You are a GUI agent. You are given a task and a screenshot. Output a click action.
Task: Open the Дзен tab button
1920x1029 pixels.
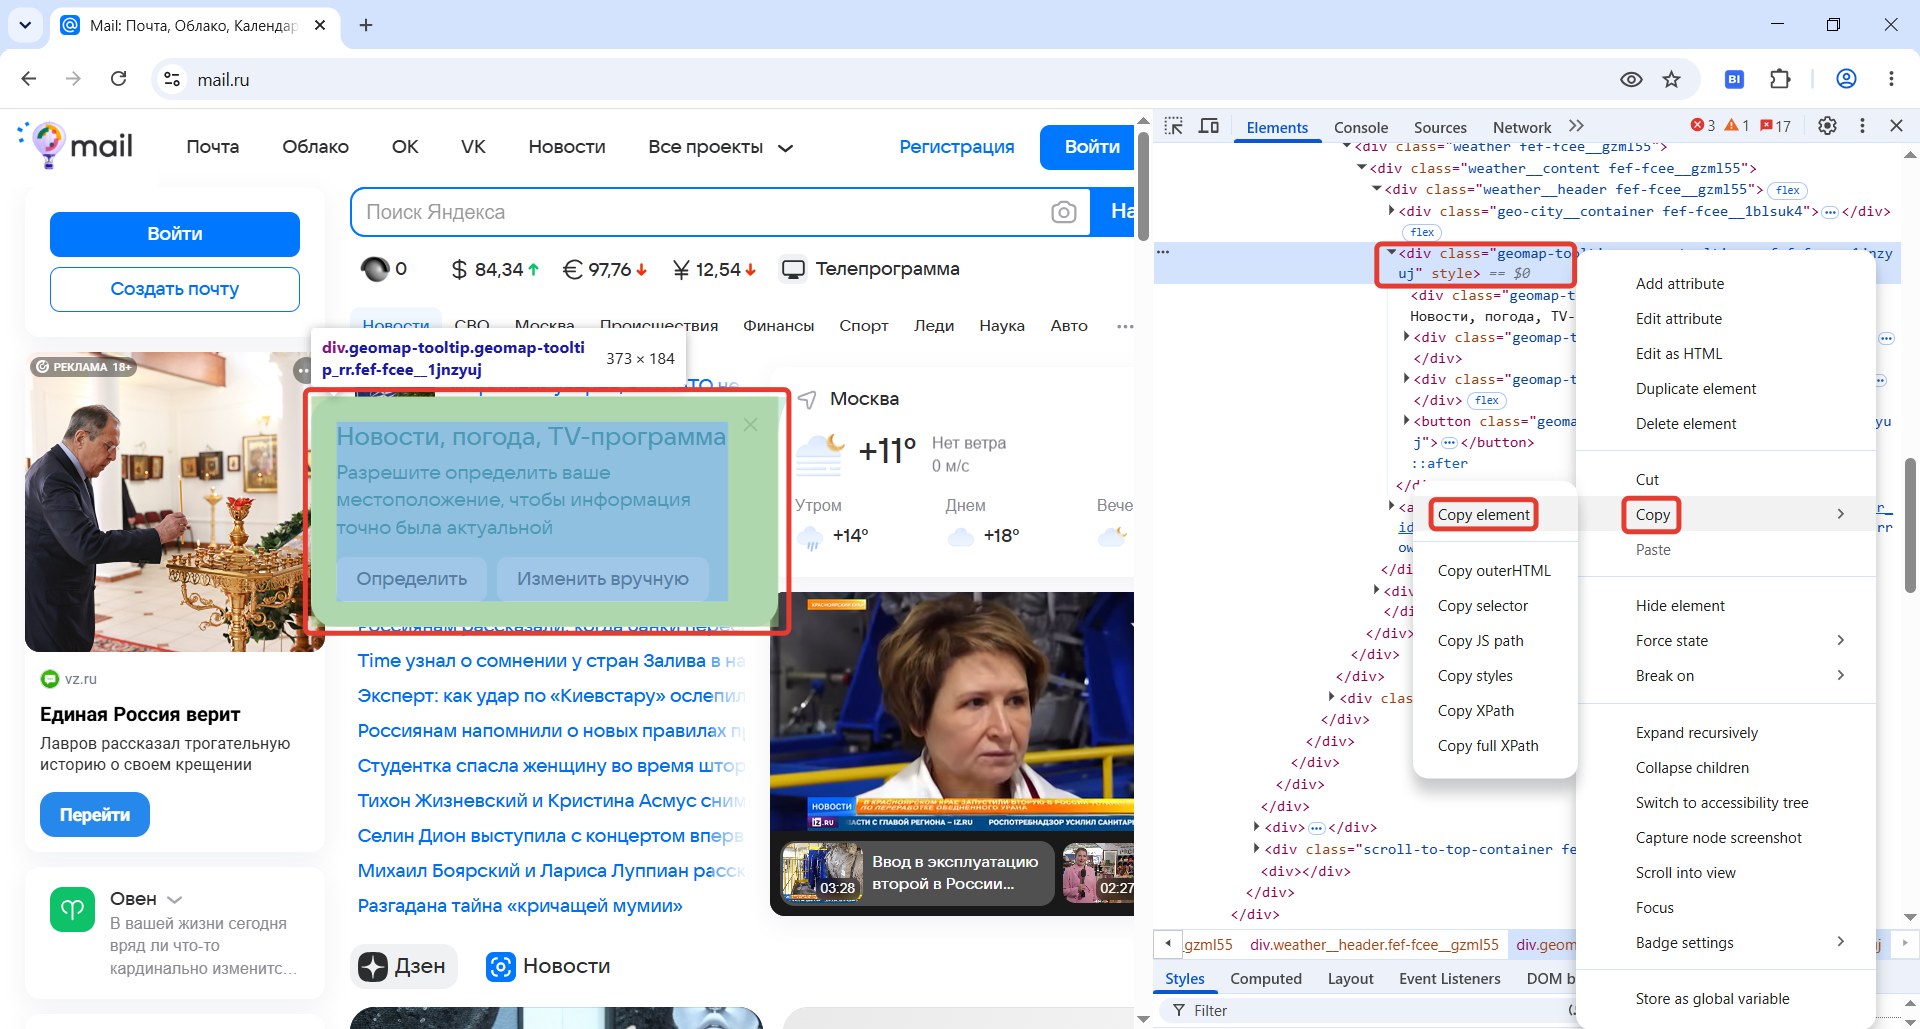point(404,966)
